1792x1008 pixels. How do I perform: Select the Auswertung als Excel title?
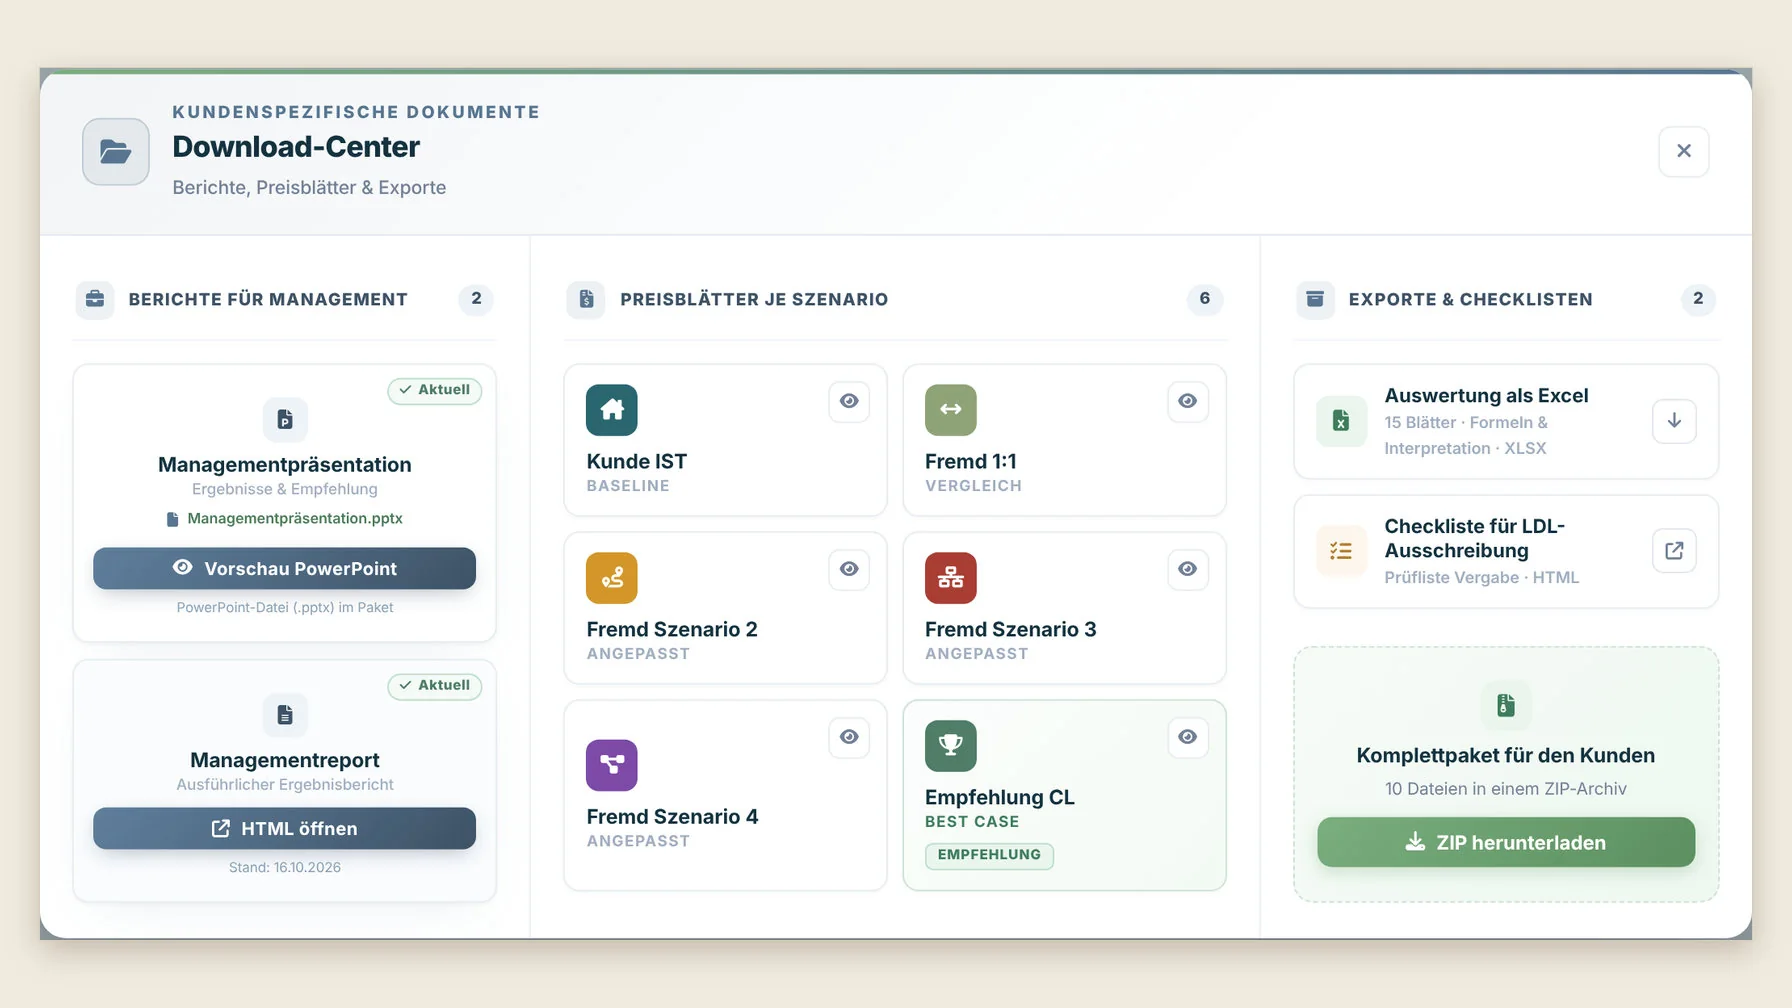coord(1486,395)
